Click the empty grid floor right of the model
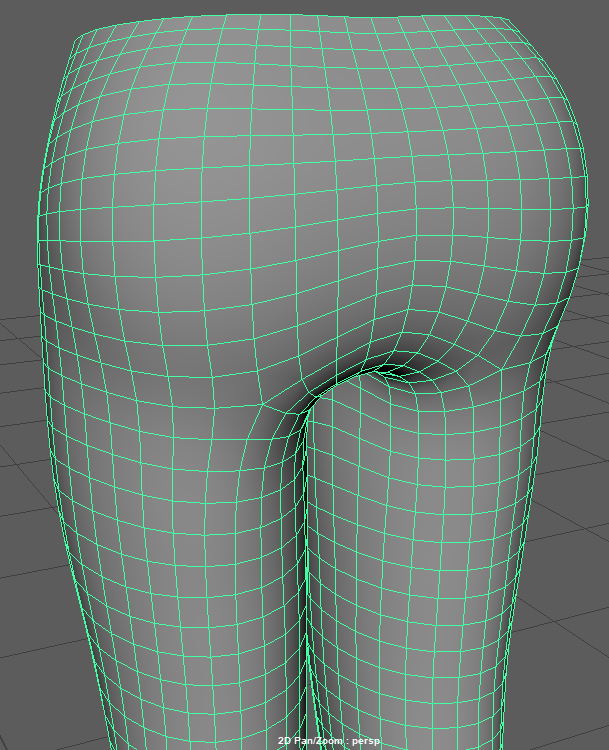 pyautogui.click(x=580, y=450)
